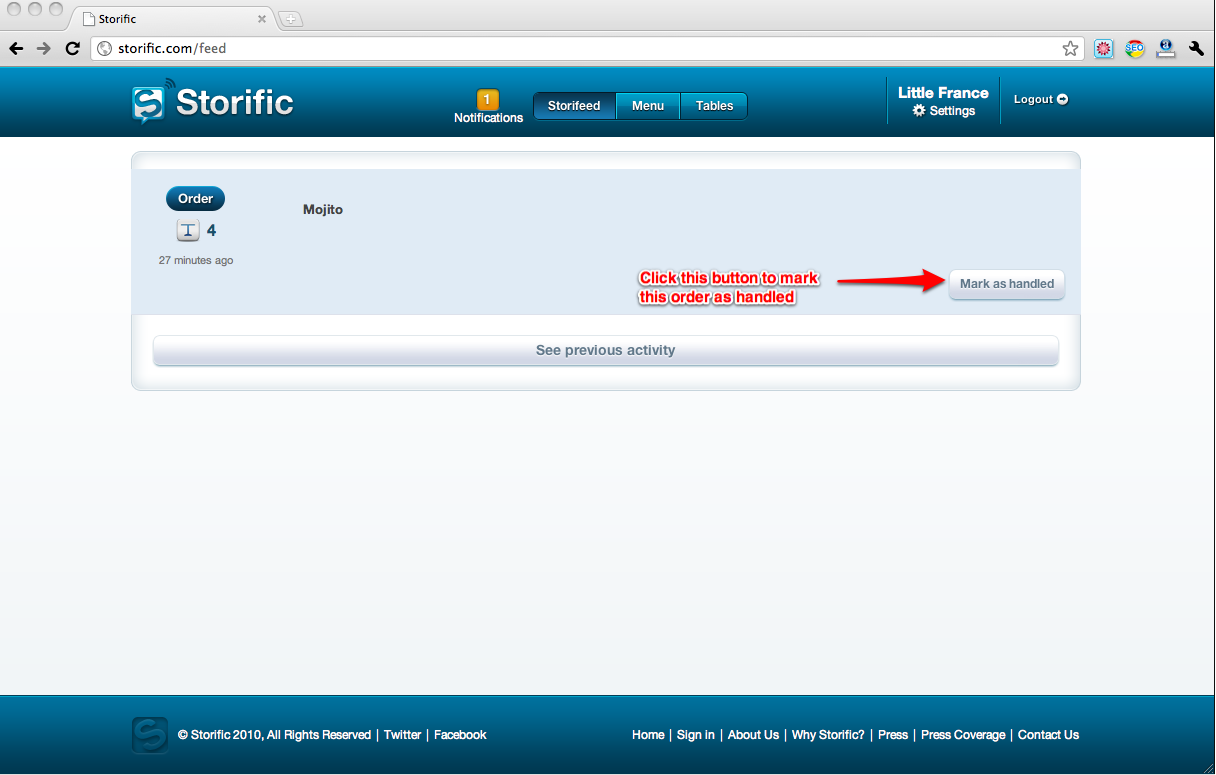Switch to the Menu tab
This screenshot has width=1216, height=775.
[x=647, y=106]
